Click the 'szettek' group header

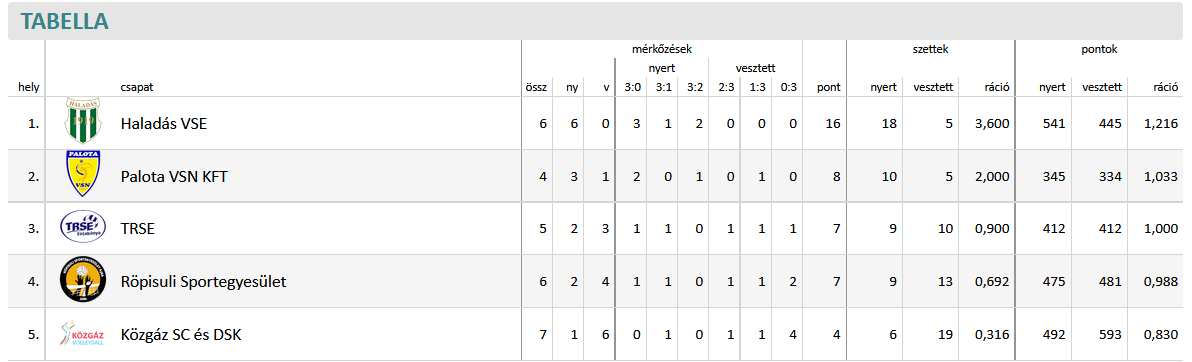tap(930, 49)
